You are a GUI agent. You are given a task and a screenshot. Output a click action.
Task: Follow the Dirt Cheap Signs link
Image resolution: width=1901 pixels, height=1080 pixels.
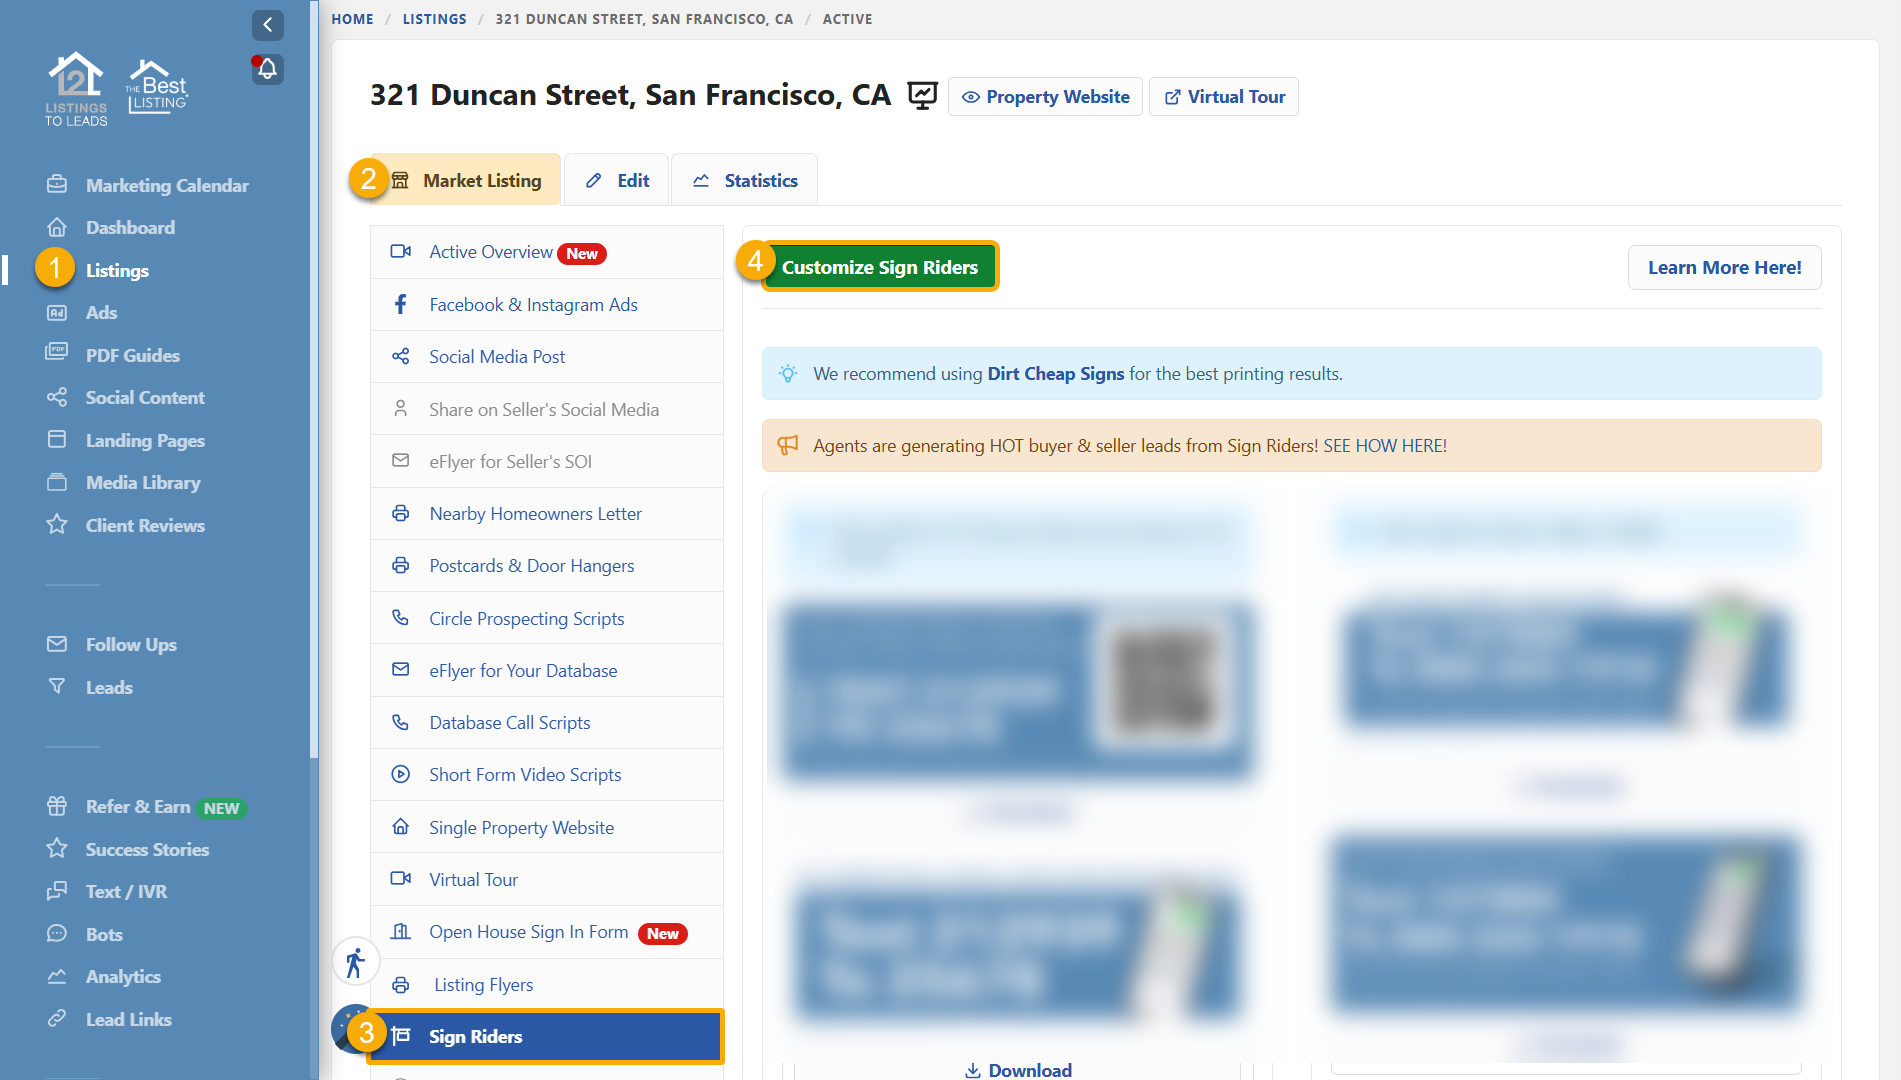1055,374
